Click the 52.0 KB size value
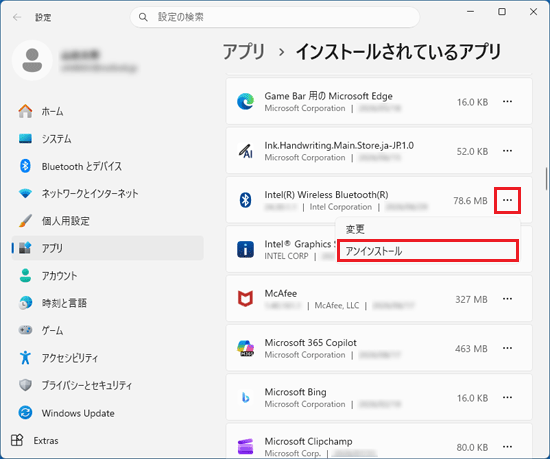Image resolution: width=550 pixels, height=459 pixels. pyautogui.click(x=472, y=152)
